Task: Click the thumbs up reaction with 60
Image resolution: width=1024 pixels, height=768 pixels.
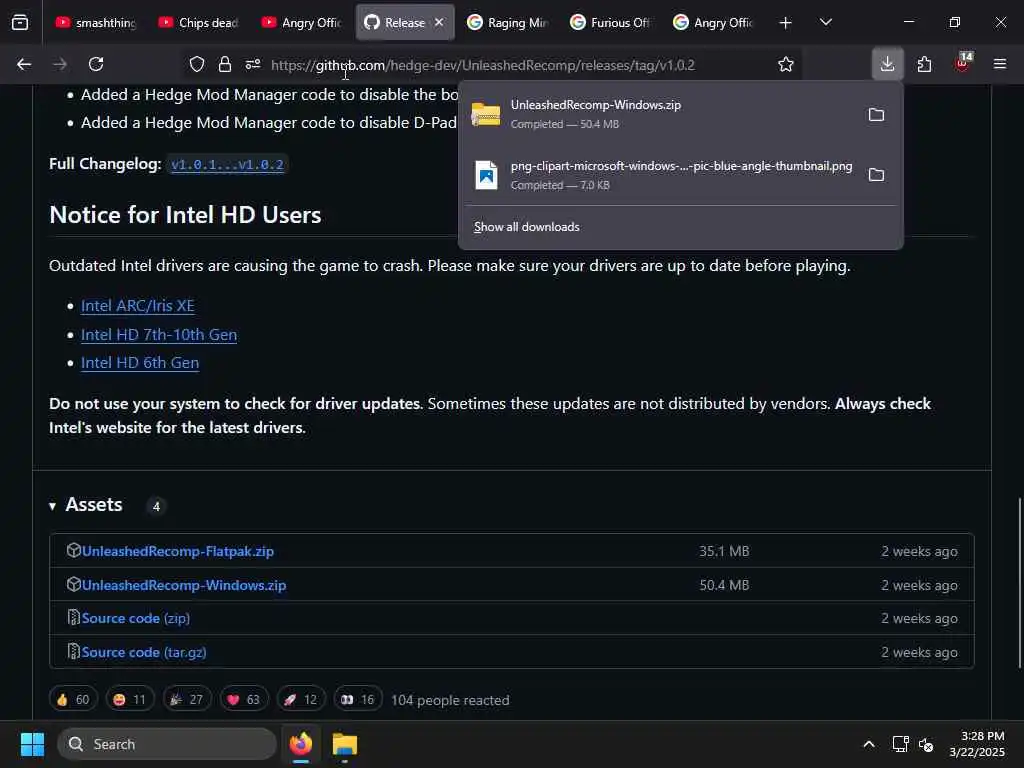Action: click(73, 699)
